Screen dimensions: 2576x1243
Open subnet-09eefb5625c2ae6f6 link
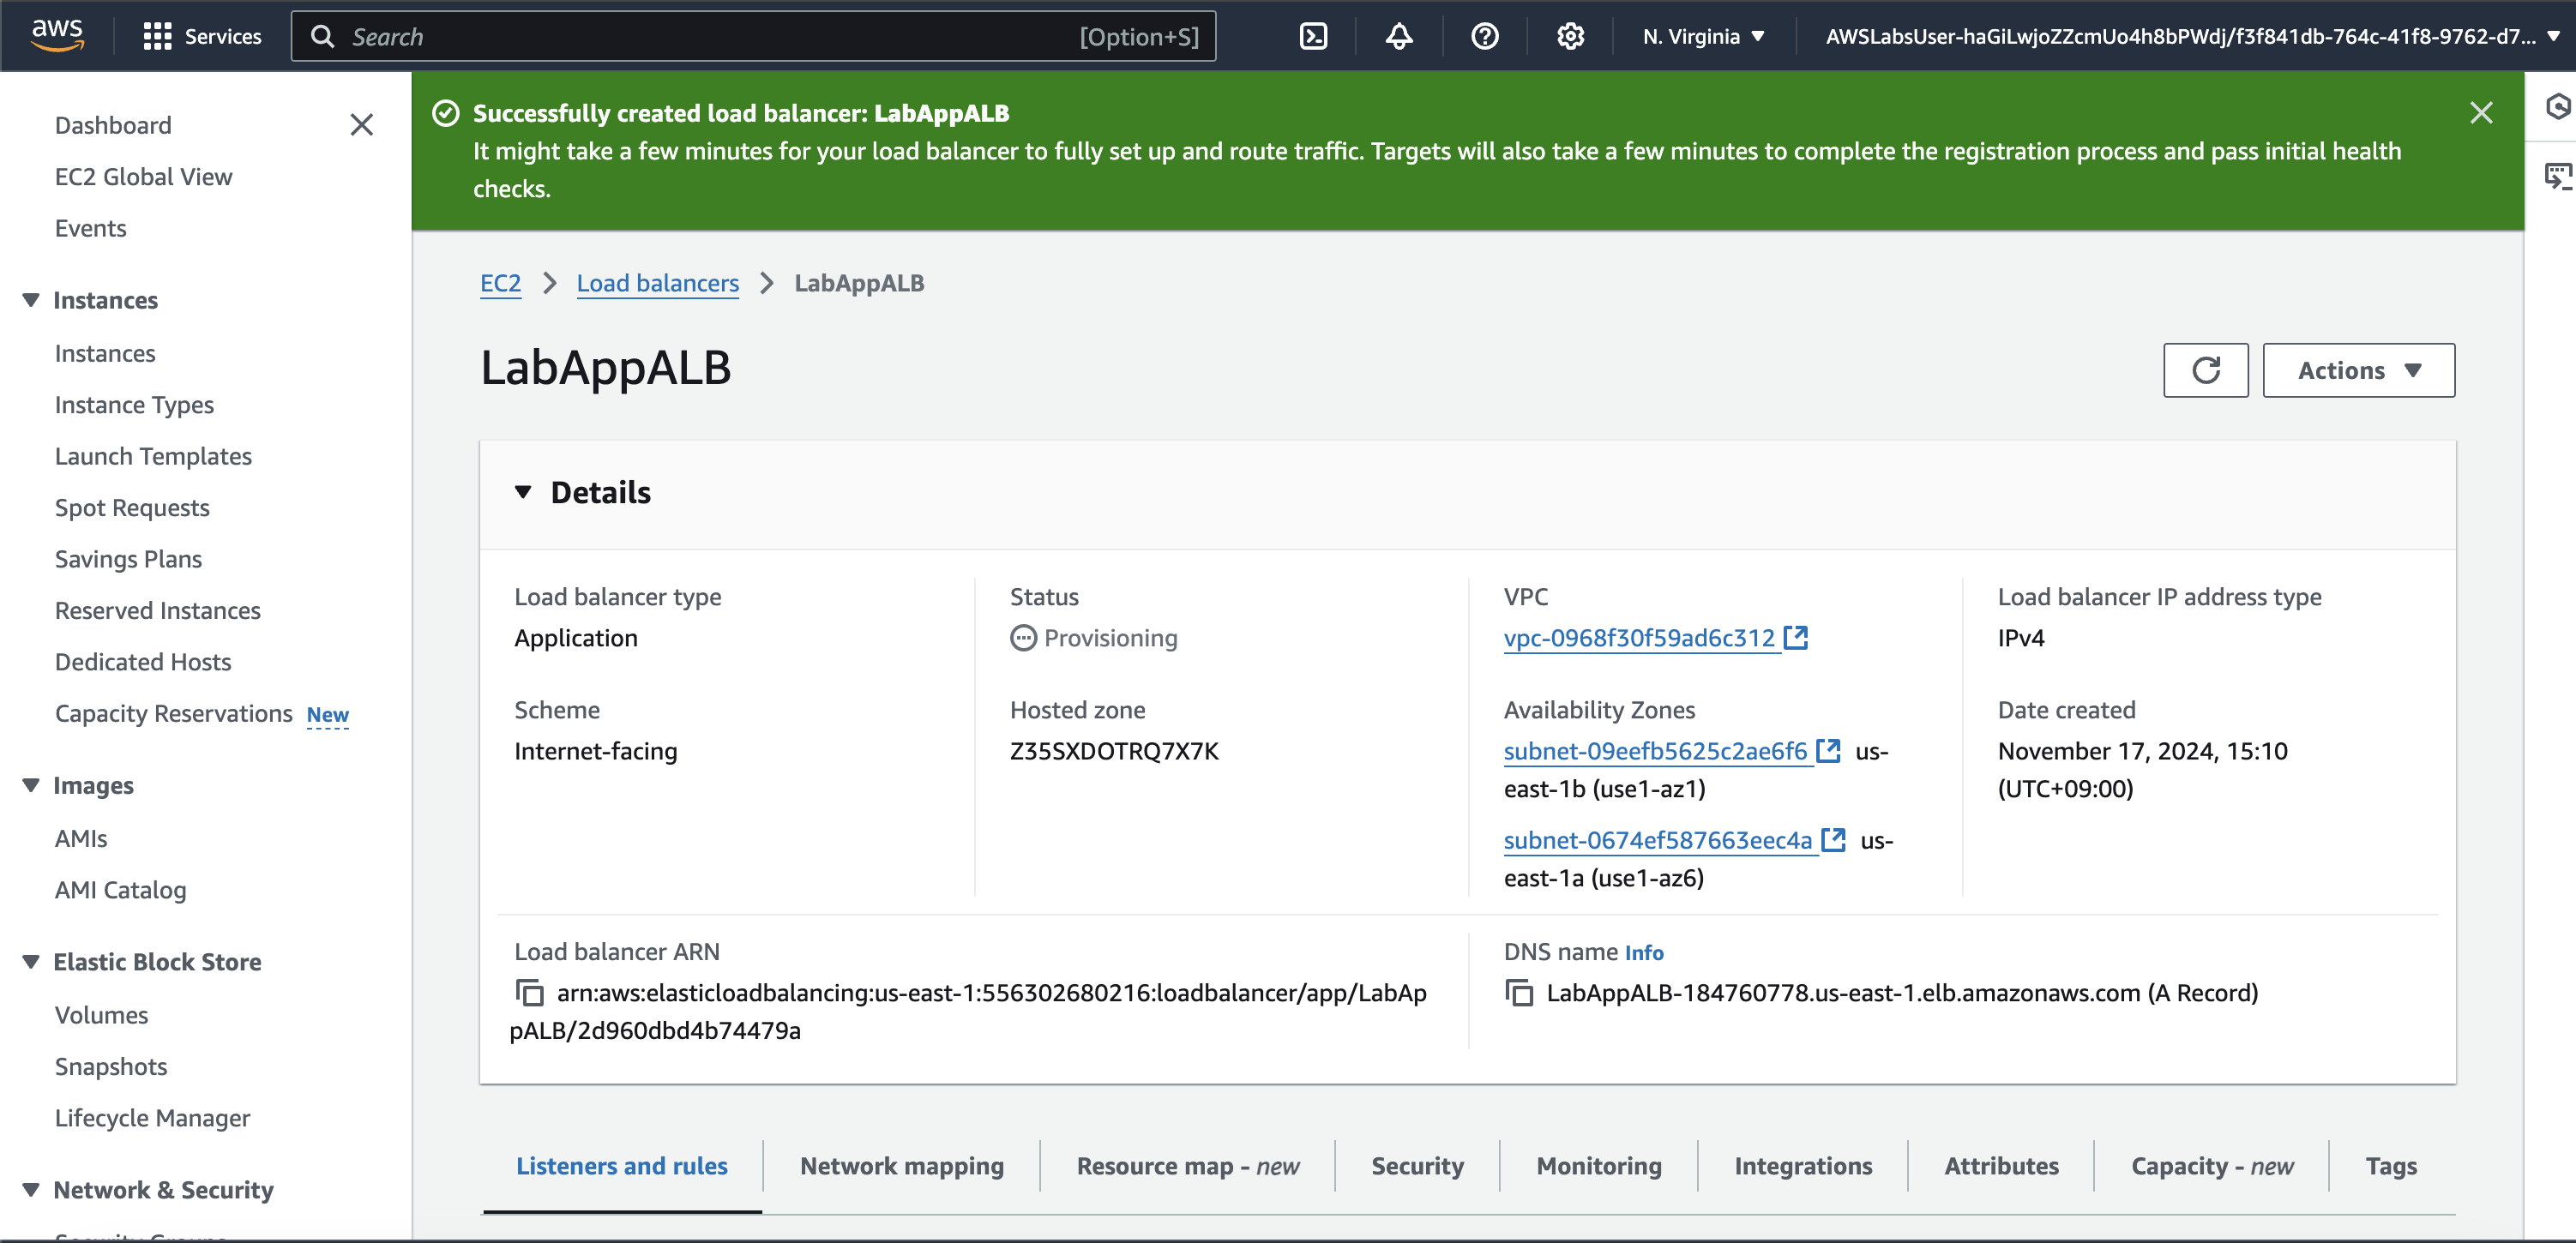click(1656, 751)
